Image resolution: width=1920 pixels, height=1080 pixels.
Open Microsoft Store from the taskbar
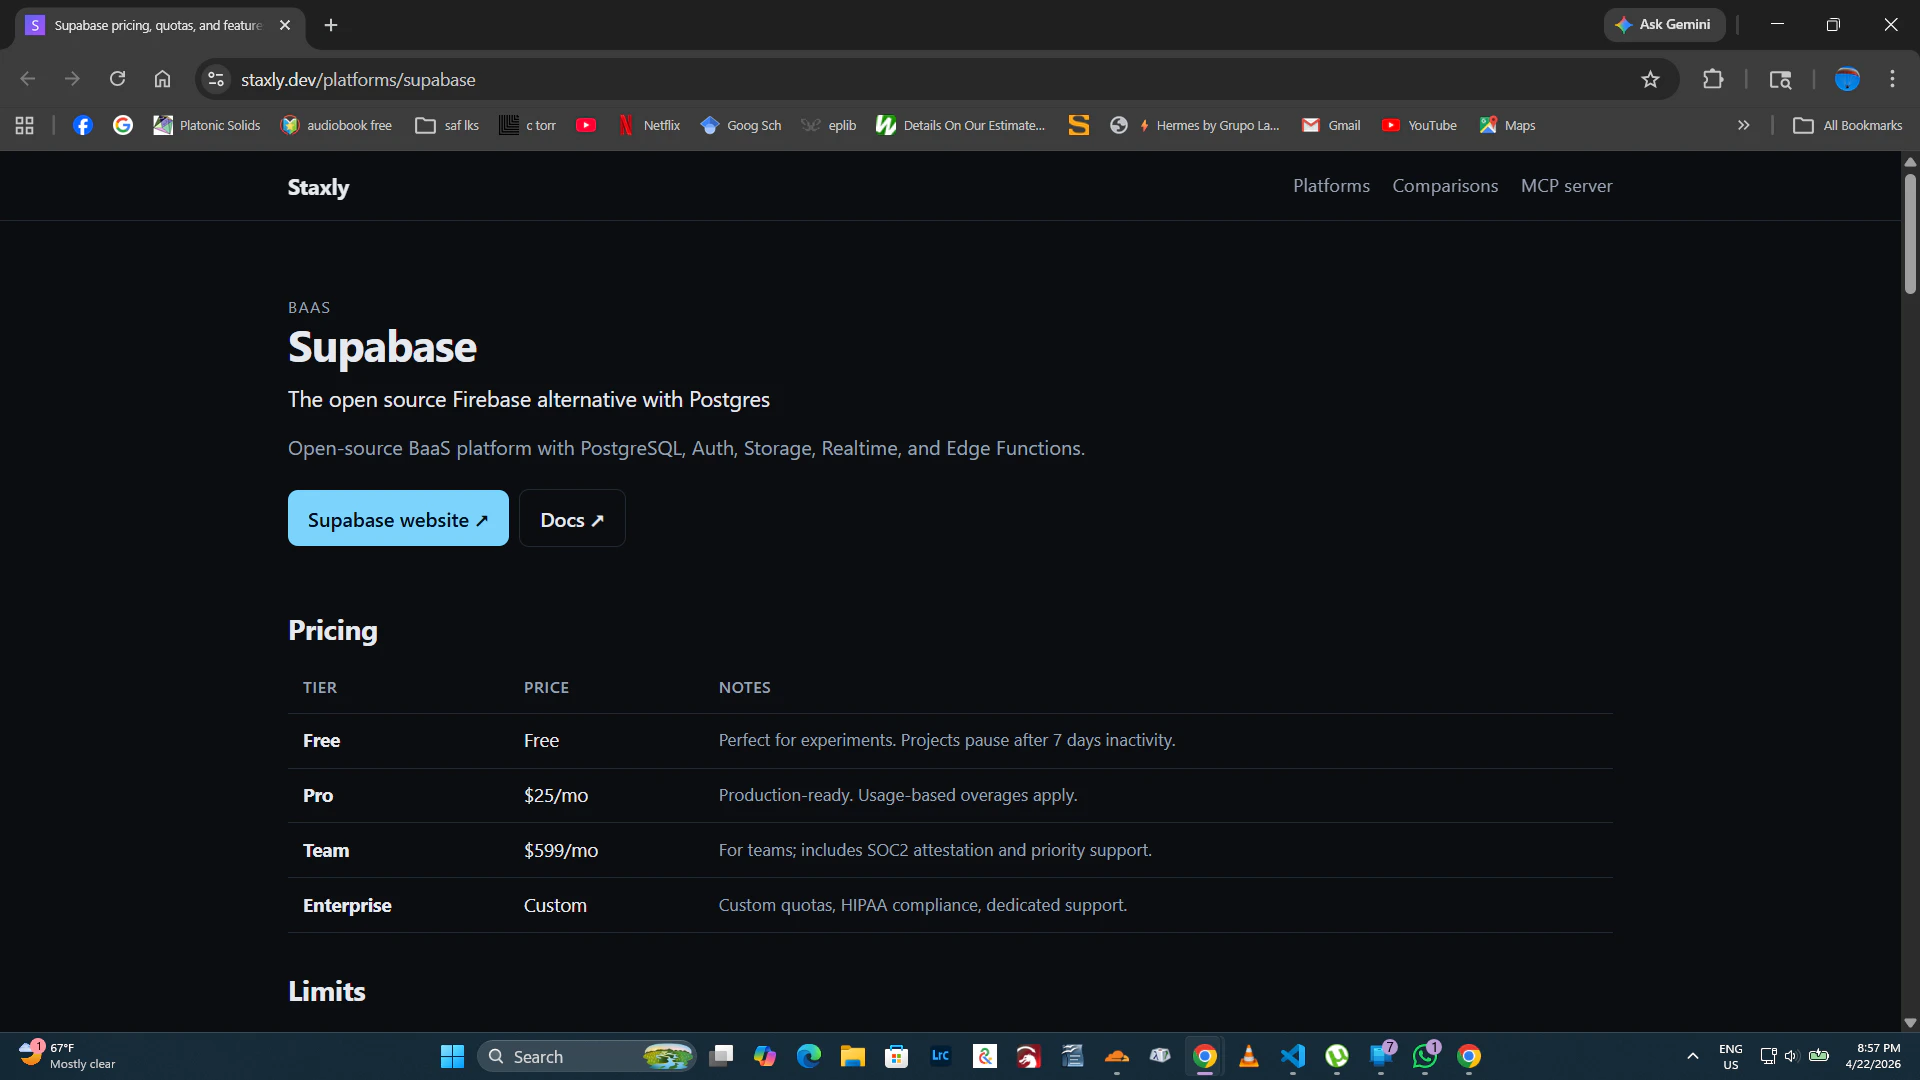pyautogui.click(x=897, y=1056)
